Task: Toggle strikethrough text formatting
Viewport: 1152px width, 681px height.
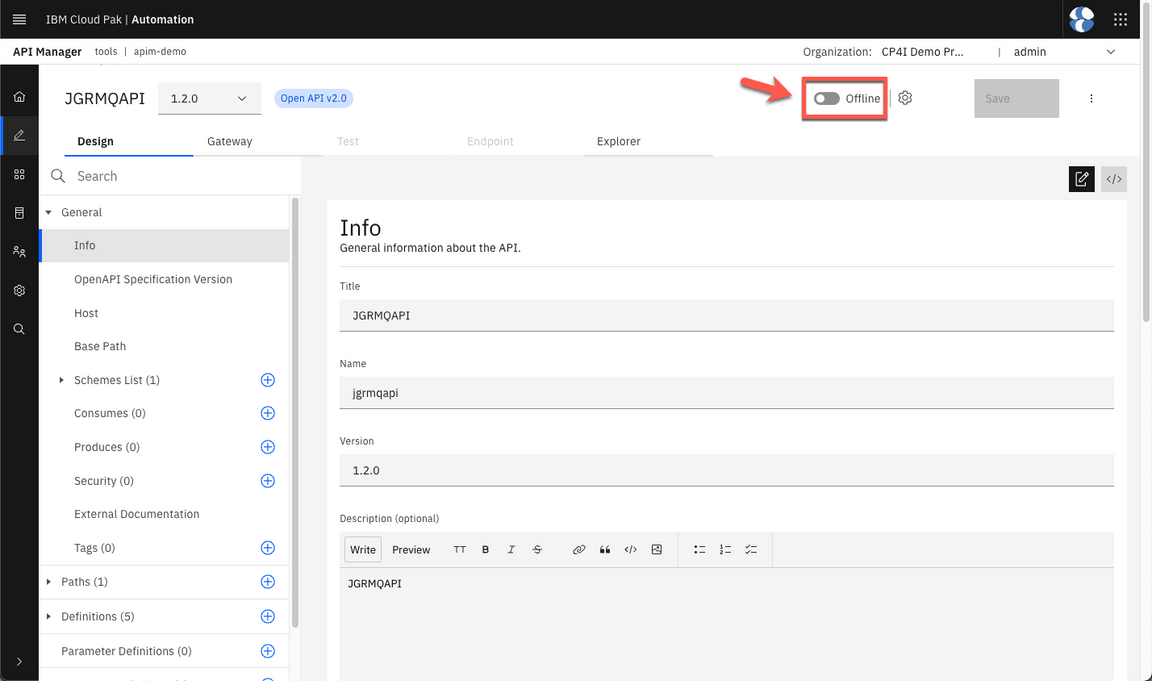Action: click(537, 550)
